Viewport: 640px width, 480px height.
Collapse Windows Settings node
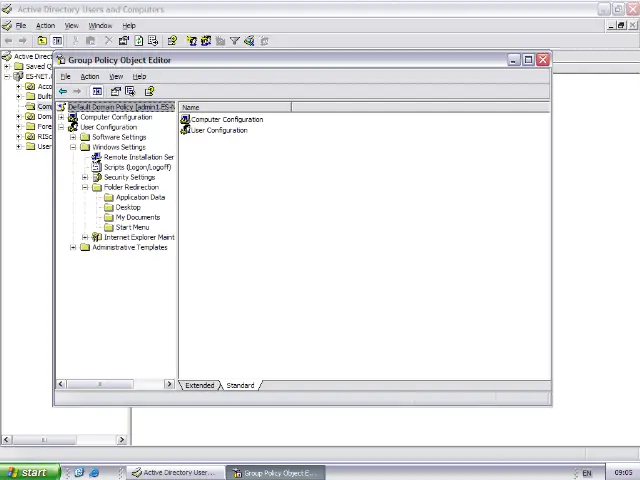tap(73, 147)
